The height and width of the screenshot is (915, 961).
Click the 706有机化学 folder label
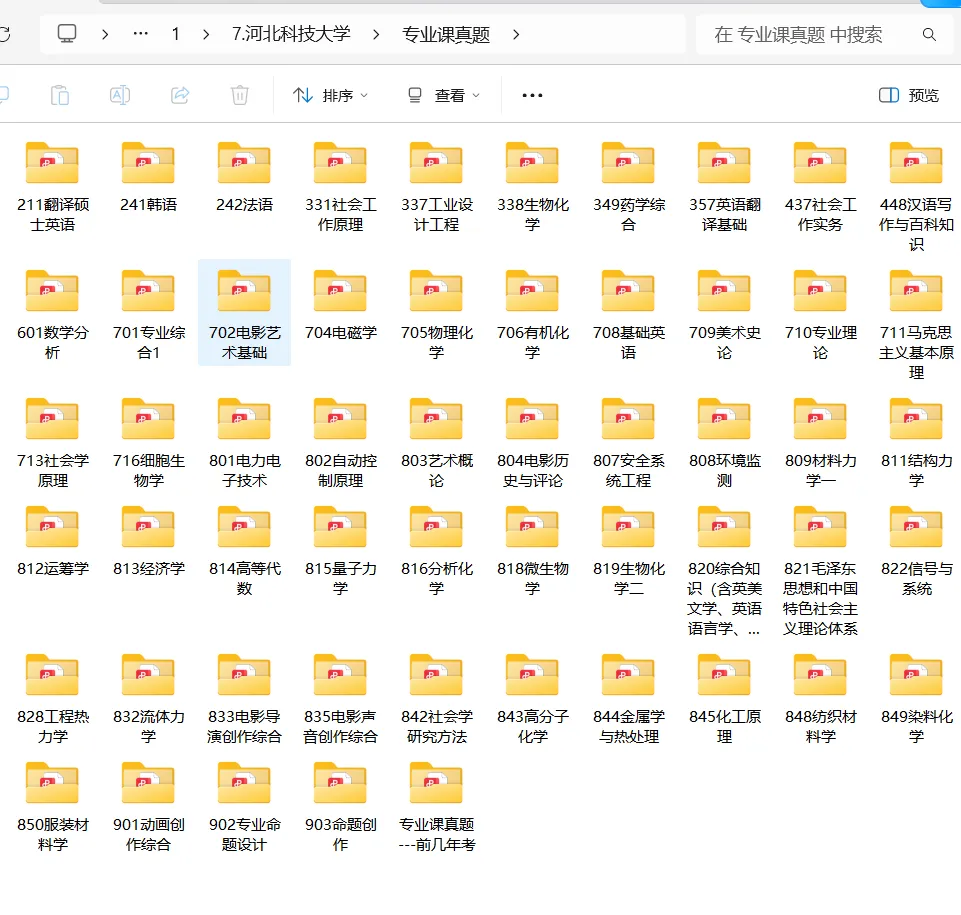pyautogui.click(x=533, y=343)
